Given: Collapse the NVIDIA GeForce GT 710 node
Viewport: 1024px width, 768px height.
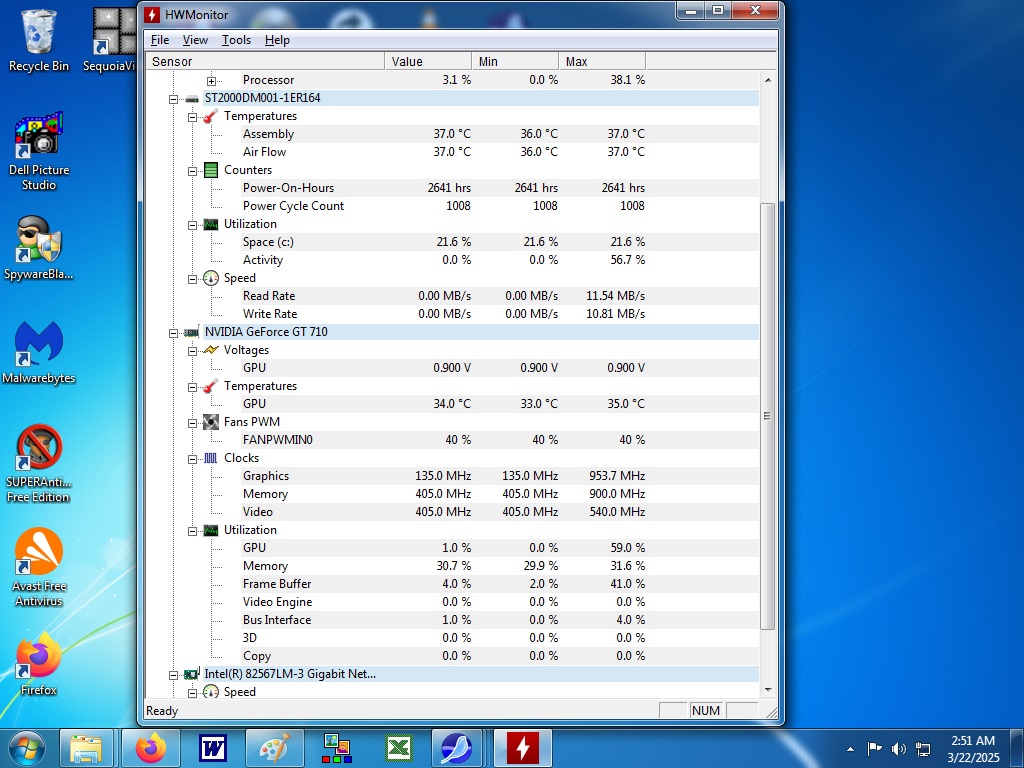Looking at the screenshot, I should [x=173, y=333].
